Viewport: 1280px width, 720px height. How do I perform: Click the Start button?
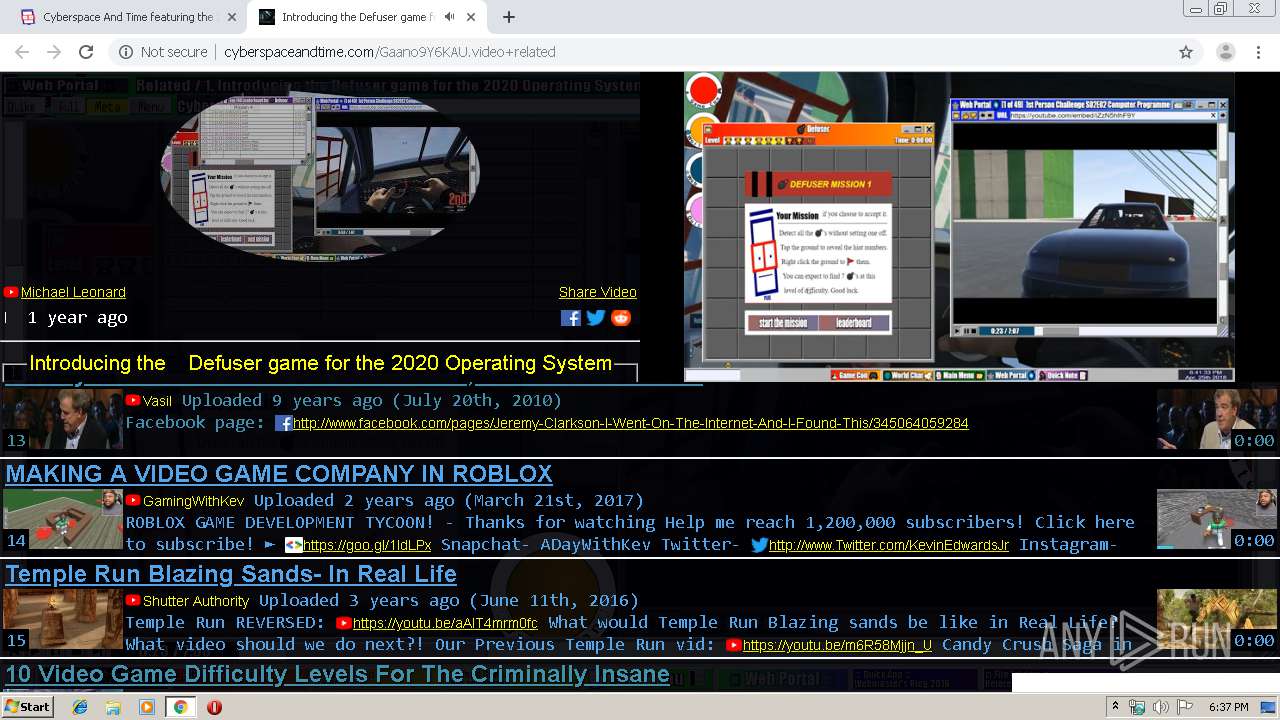pyautogui.click(x=27, y=707)
